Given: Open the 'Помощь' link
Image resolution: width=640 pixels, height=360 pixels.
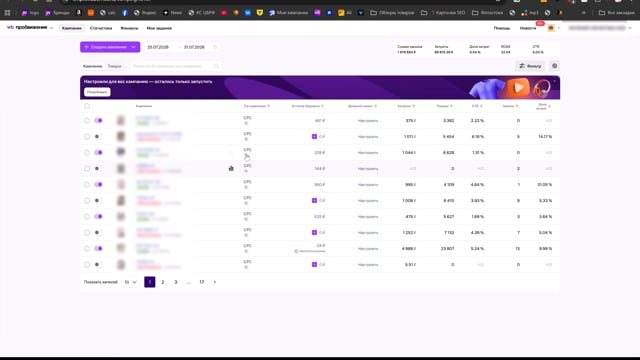Looking at the screenshot, I should coord(502,28).
